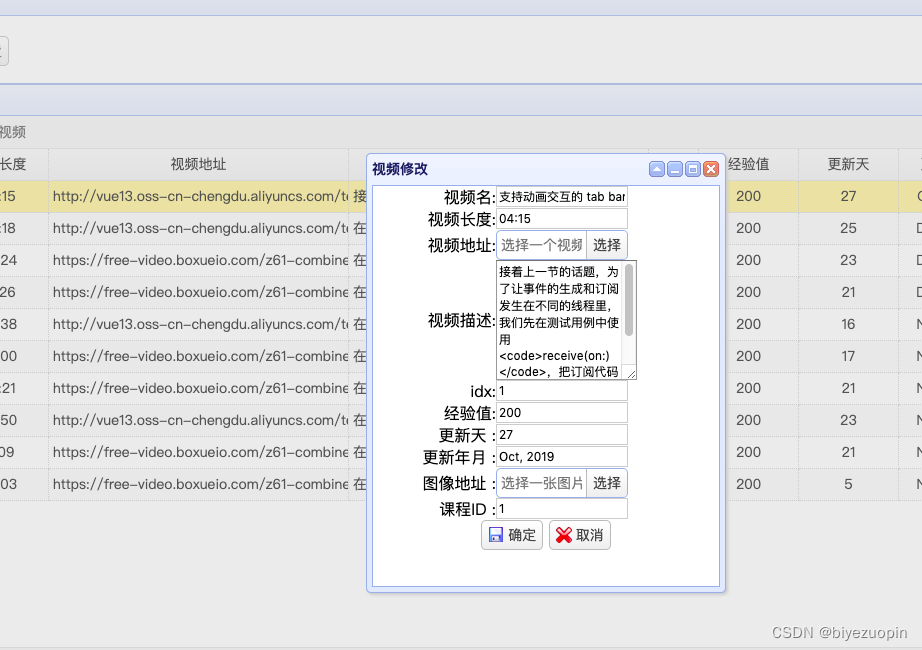This screenshot has width=922, height=650.
Task: Click 选择 button beside 图像地址
Action: [607, 484]
